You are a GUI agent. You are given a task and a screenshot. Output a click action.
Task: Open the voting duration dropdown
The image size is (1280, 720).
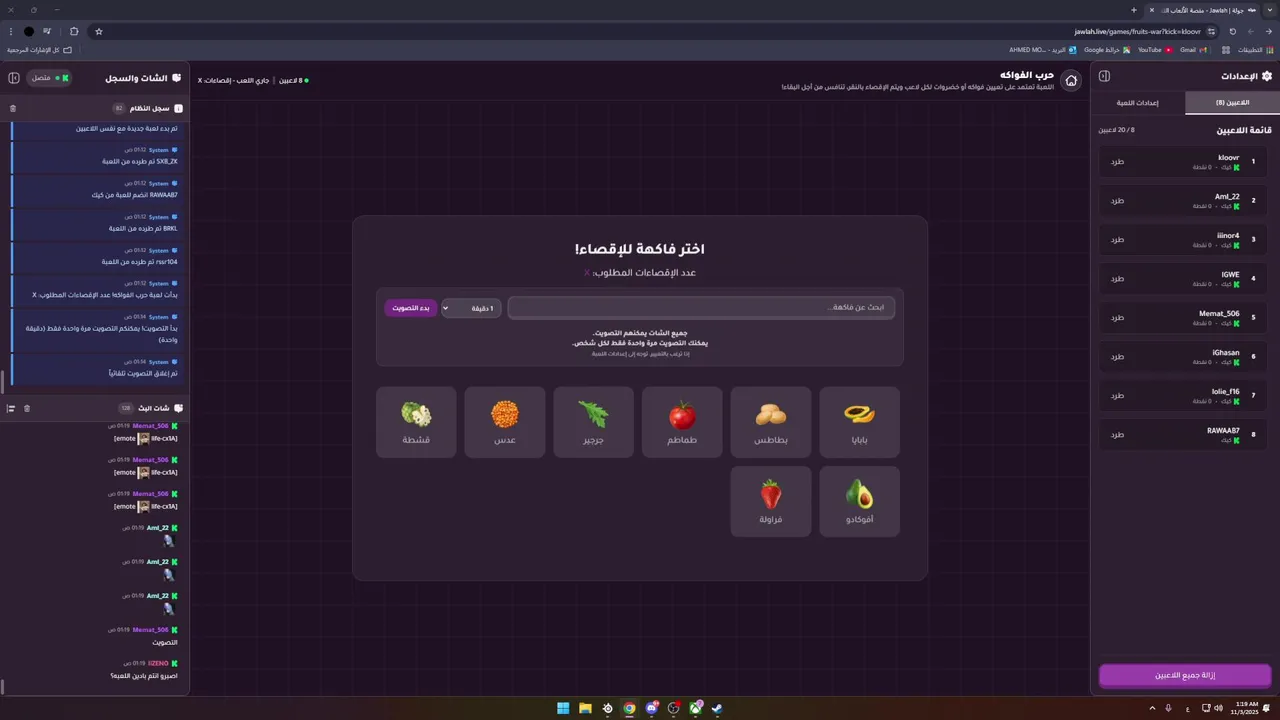pos(472,308)
